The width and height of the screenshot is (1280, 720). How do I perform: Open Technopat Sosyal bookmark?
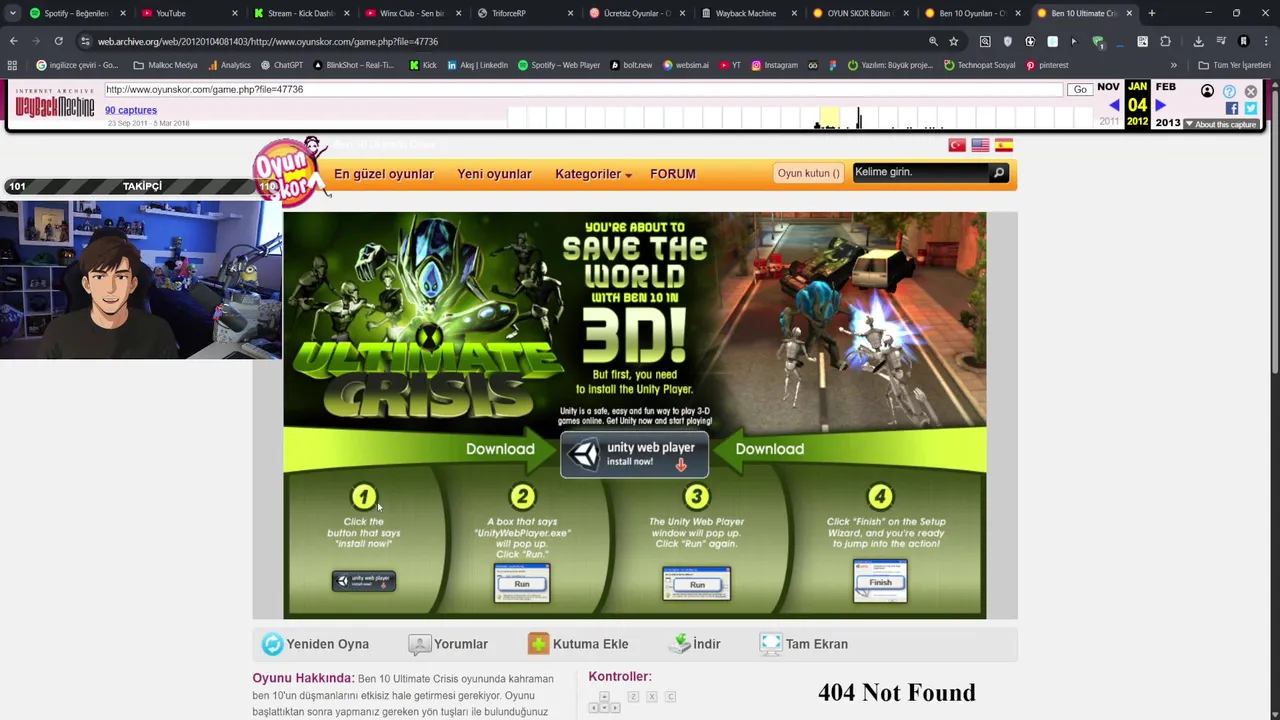click(979, 65)
